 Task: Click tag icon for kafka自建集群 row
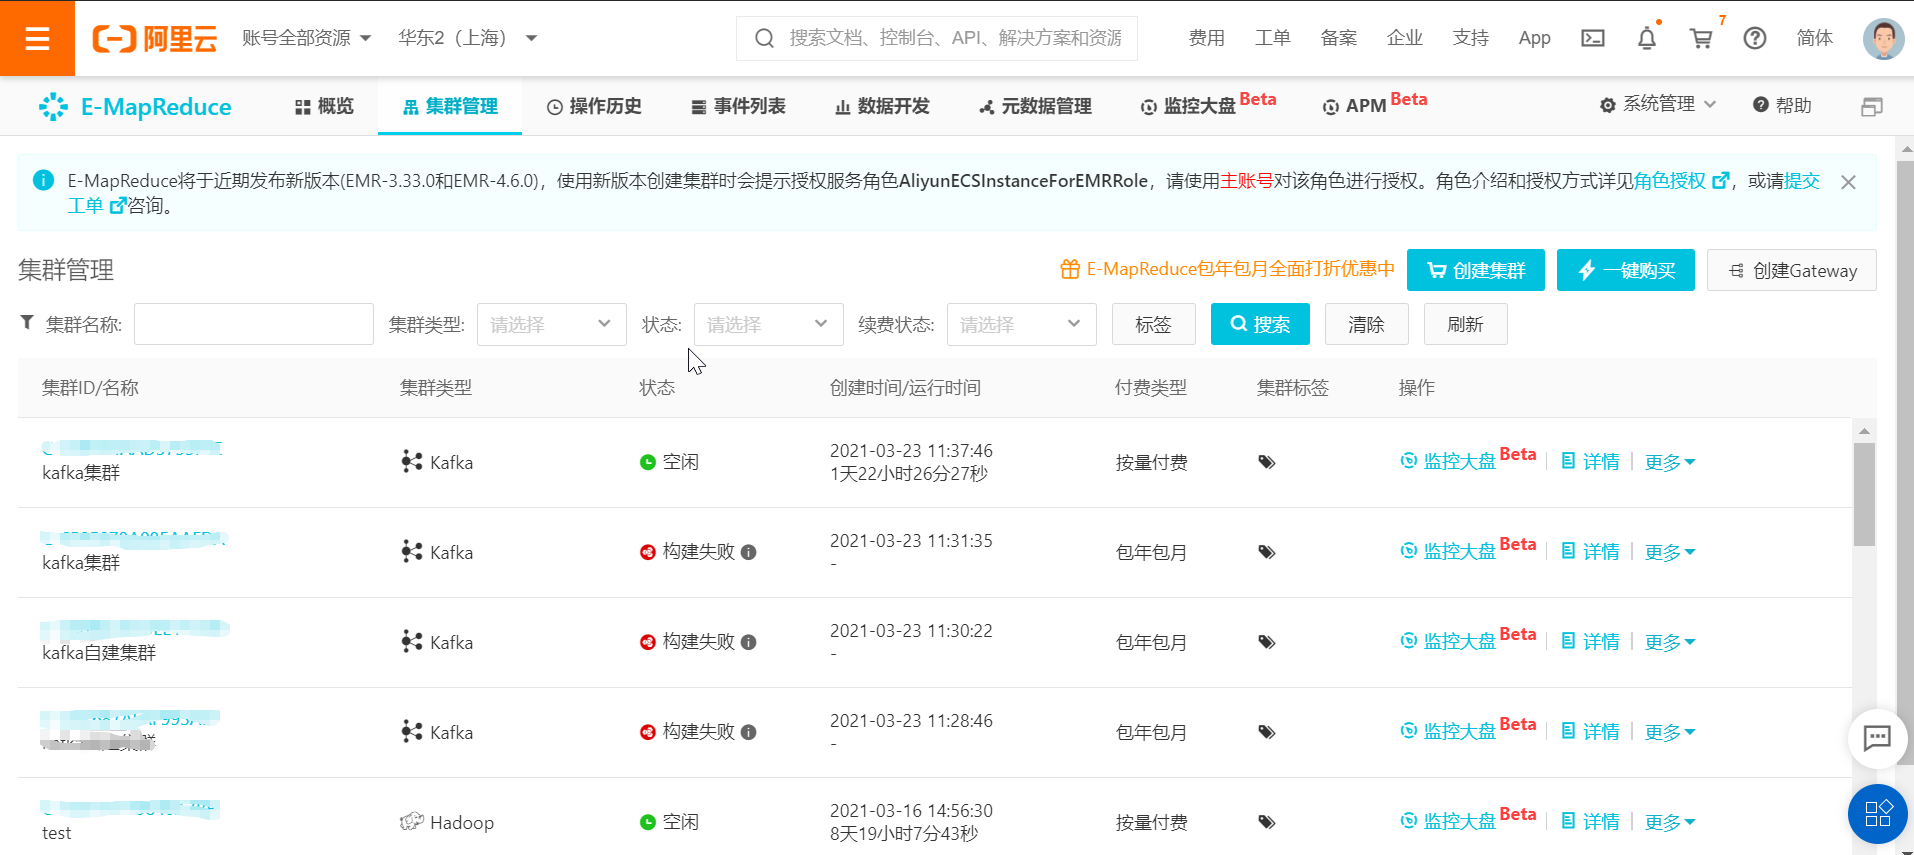pos(1267,642)
